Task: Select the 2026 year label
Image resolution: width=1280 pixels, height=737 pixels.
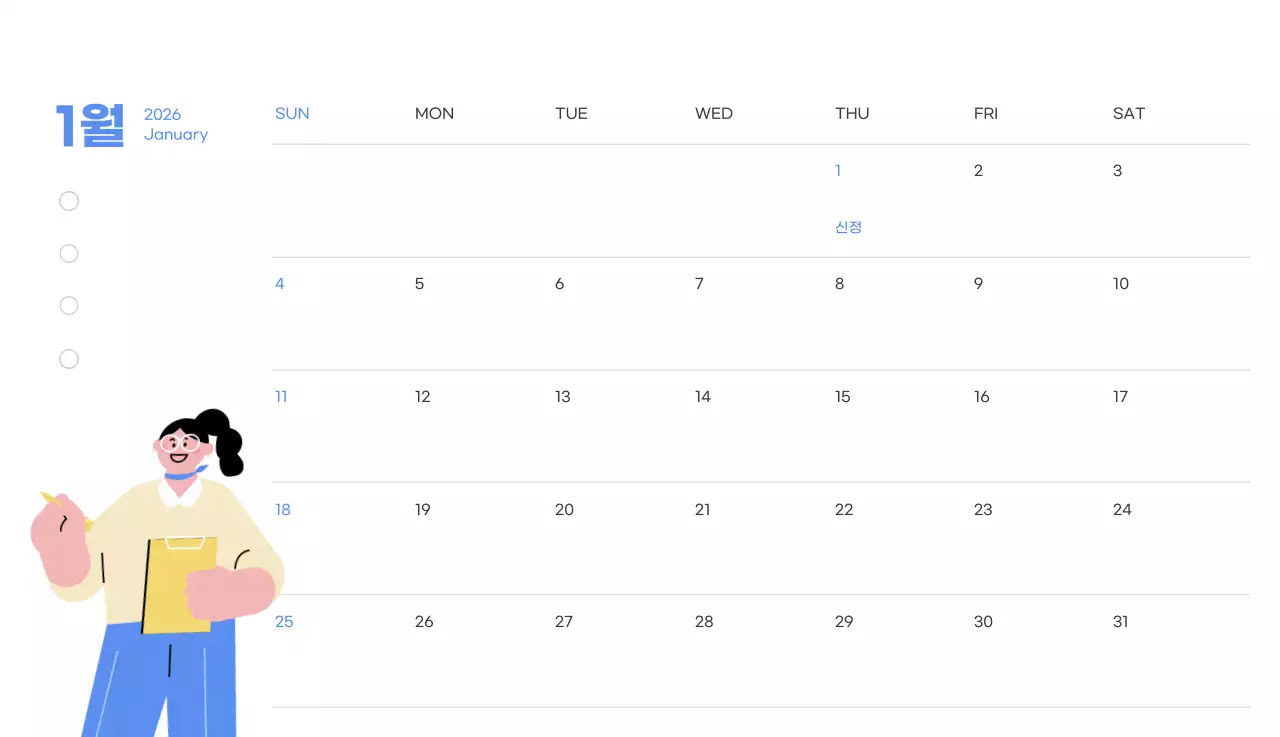Action: coord(162,114)
